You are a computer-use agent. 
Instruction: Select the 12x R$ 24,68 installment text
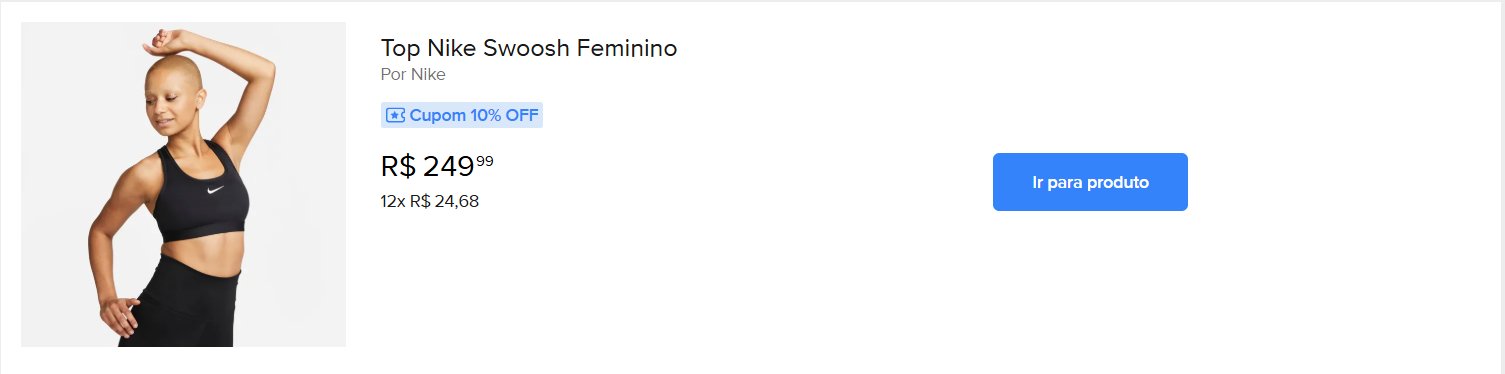pyautogui.click(x=430, y=201)
